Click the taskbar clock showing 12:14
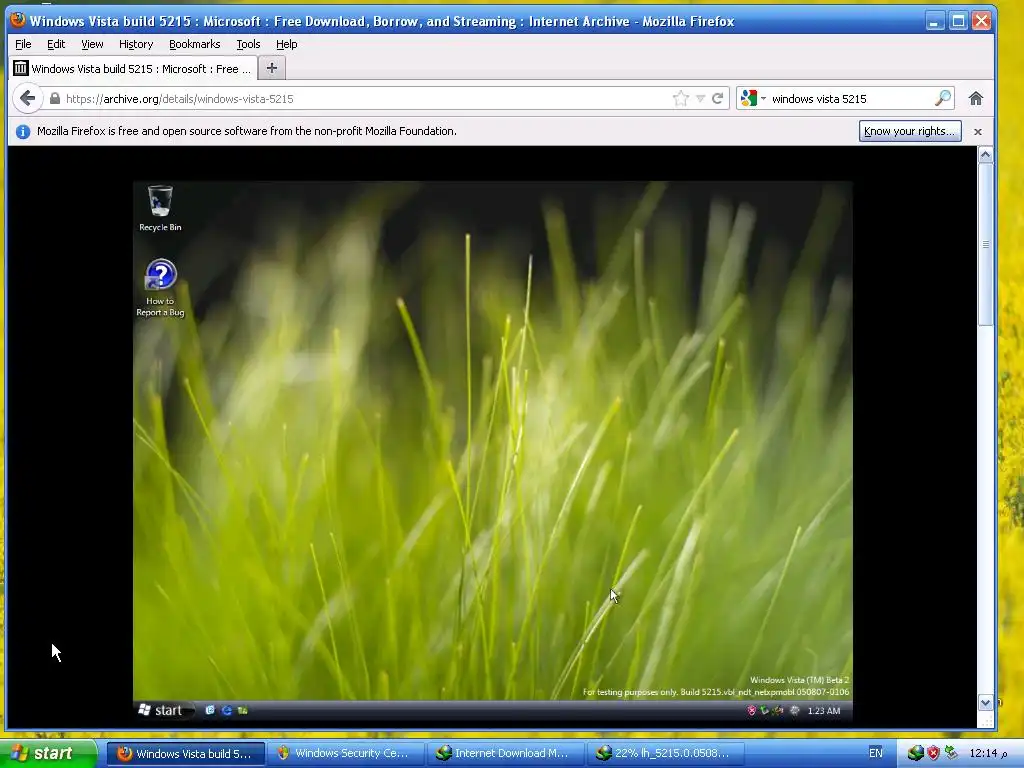The image size is (1024, 768). click(x=988, y=754)
